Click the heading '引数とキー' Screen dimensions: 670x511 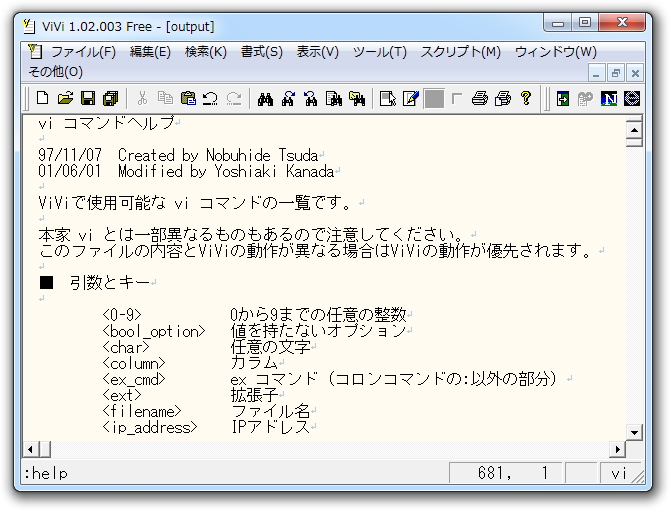point(110,283)
